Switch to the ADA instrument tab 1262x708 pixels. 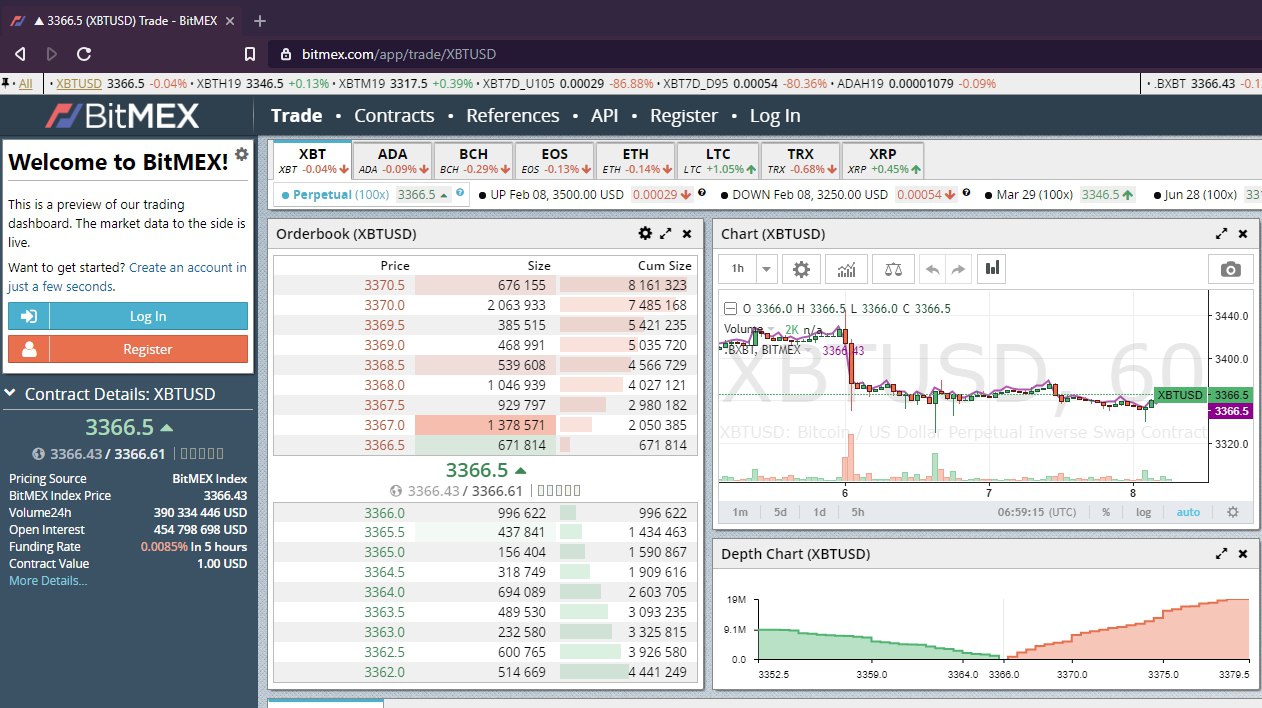393,160
